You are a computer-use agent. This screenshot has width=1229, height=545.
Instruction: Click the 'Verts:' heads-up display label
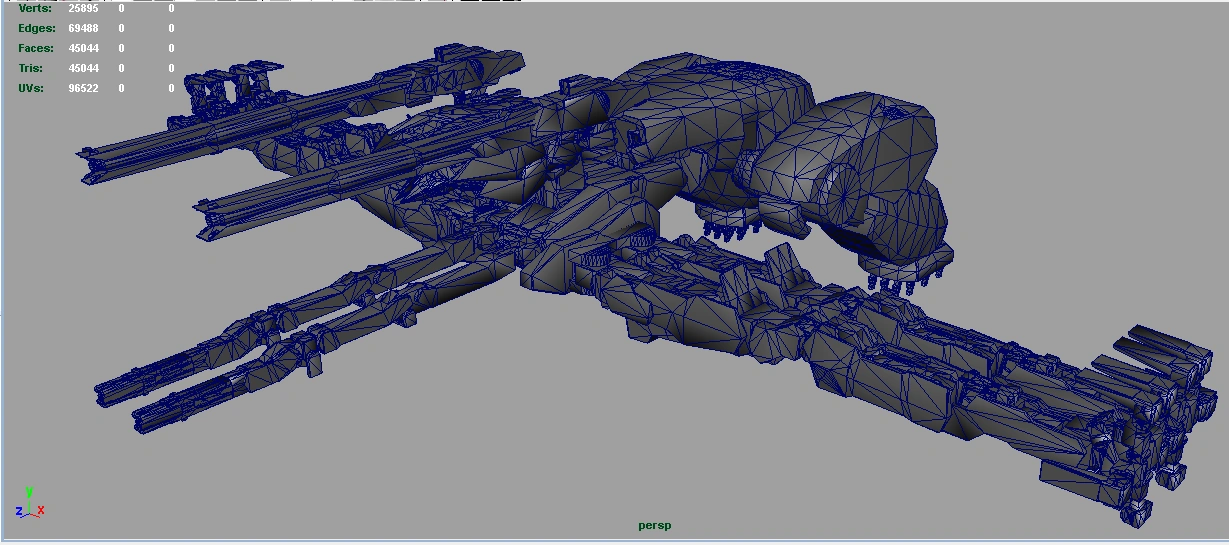tap(35, 8)
